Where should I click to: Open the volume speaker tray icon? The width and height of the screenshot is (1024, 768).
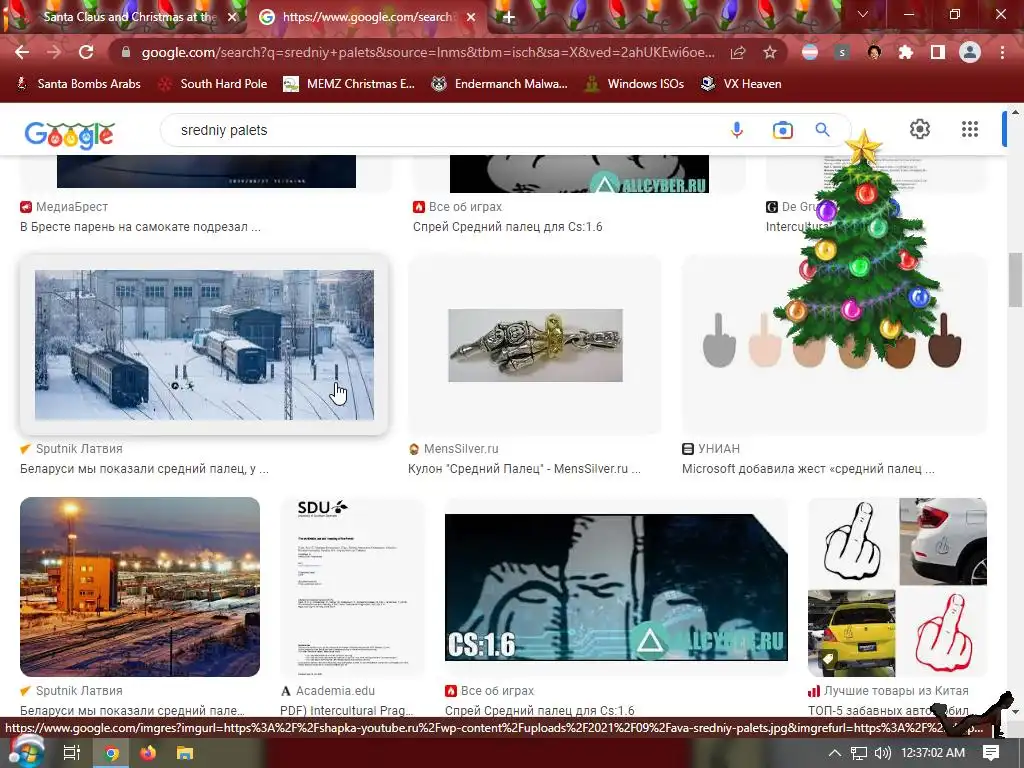tap(882, 753)
